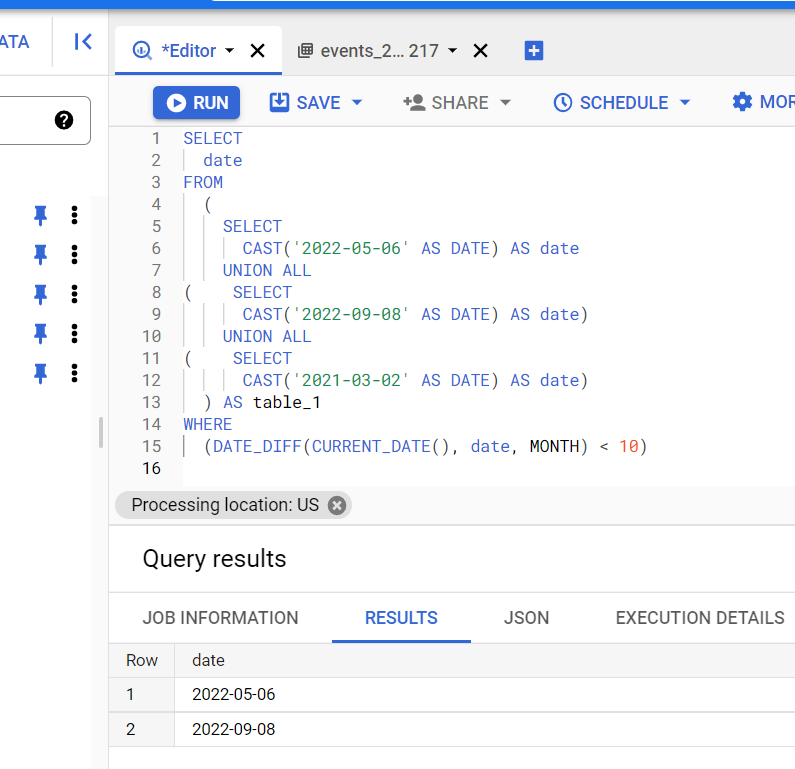Click the Row column header
This screenshot has width=795, height=769.
point(142,661)
